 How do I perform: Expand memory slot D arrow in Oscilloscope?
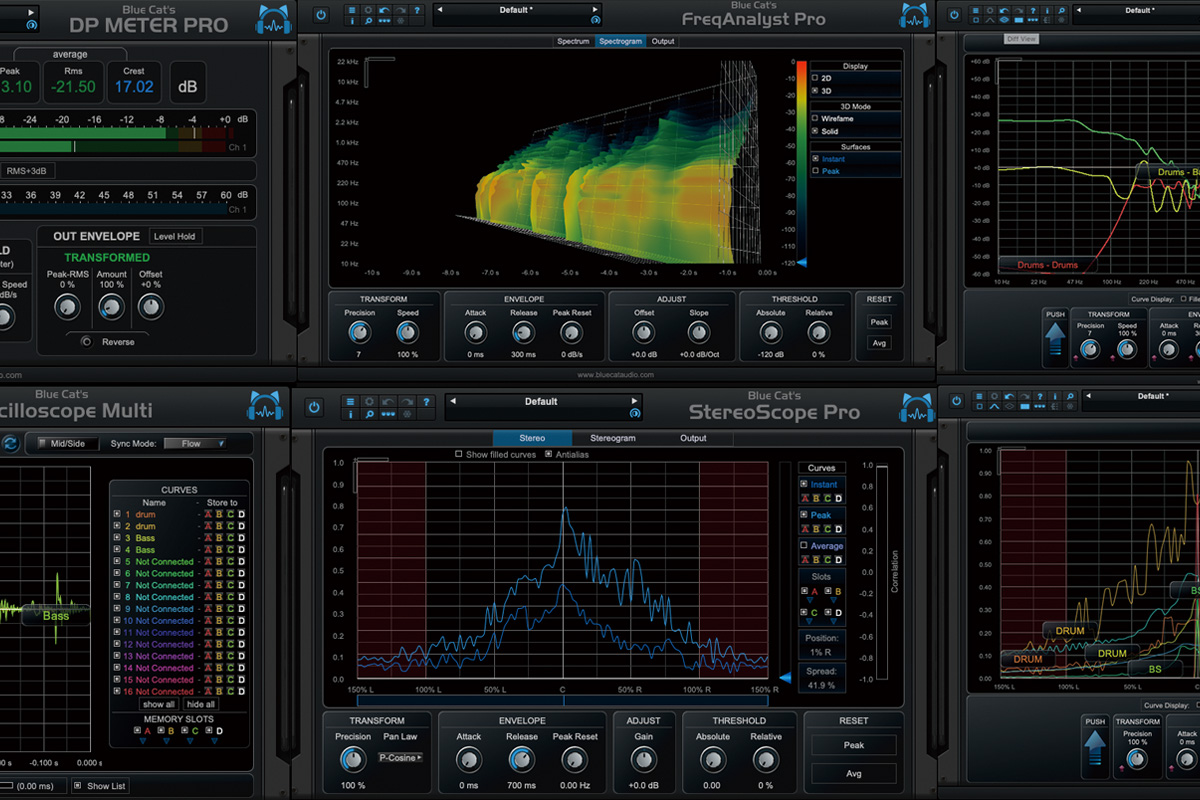click(214, 741)
